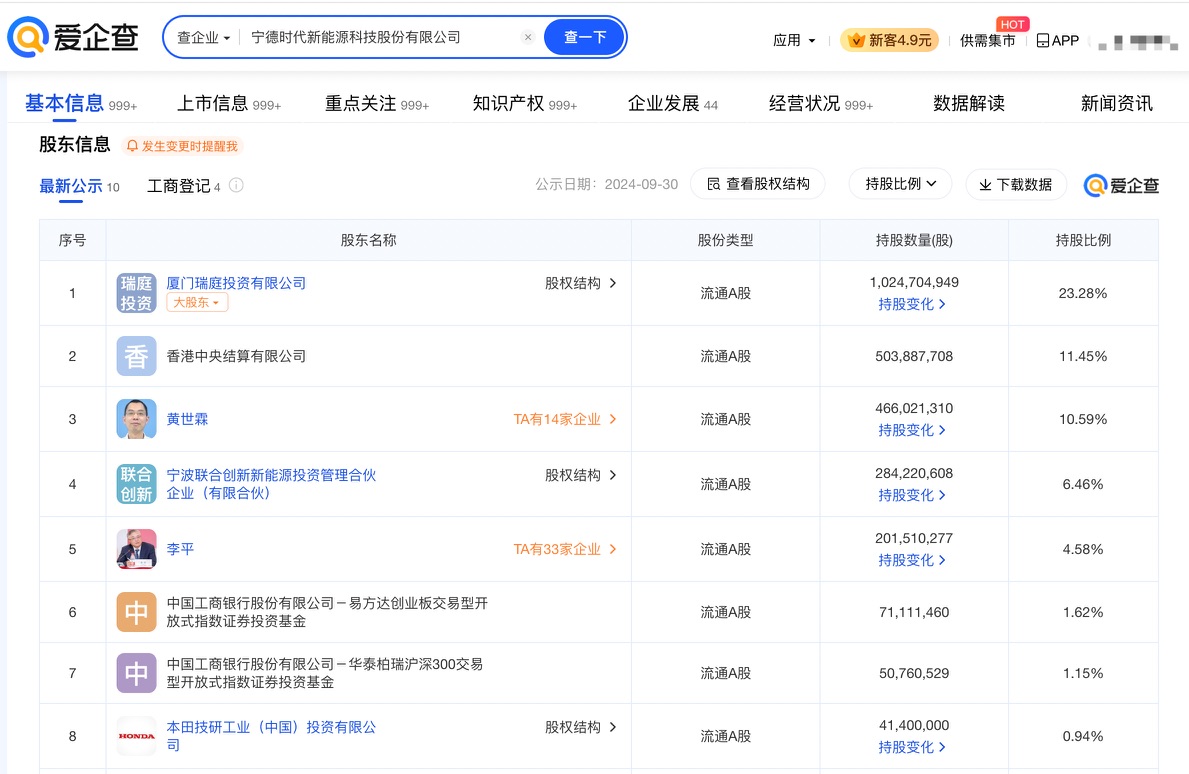This screenshot has width=1189, height=774.
Task: Open the 数据解读 tab
Action: click(968, 103)
